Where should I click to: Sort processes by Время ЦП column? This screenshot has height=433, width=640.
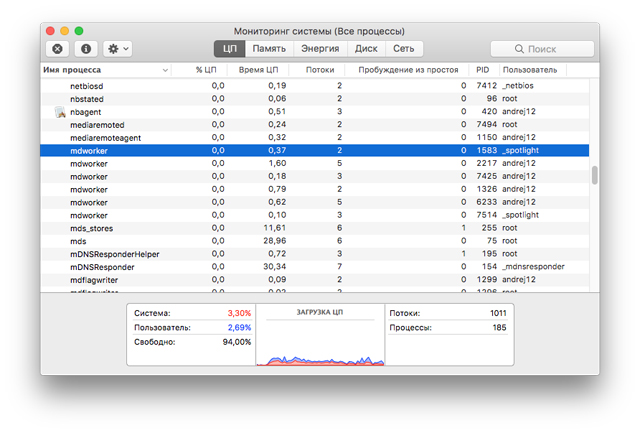point(258,70)
